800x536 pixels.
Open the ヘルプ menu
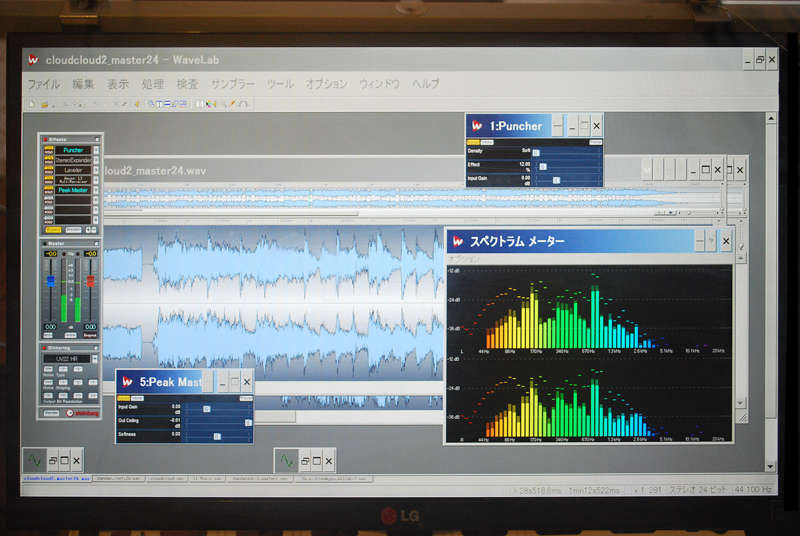[426, 84]
